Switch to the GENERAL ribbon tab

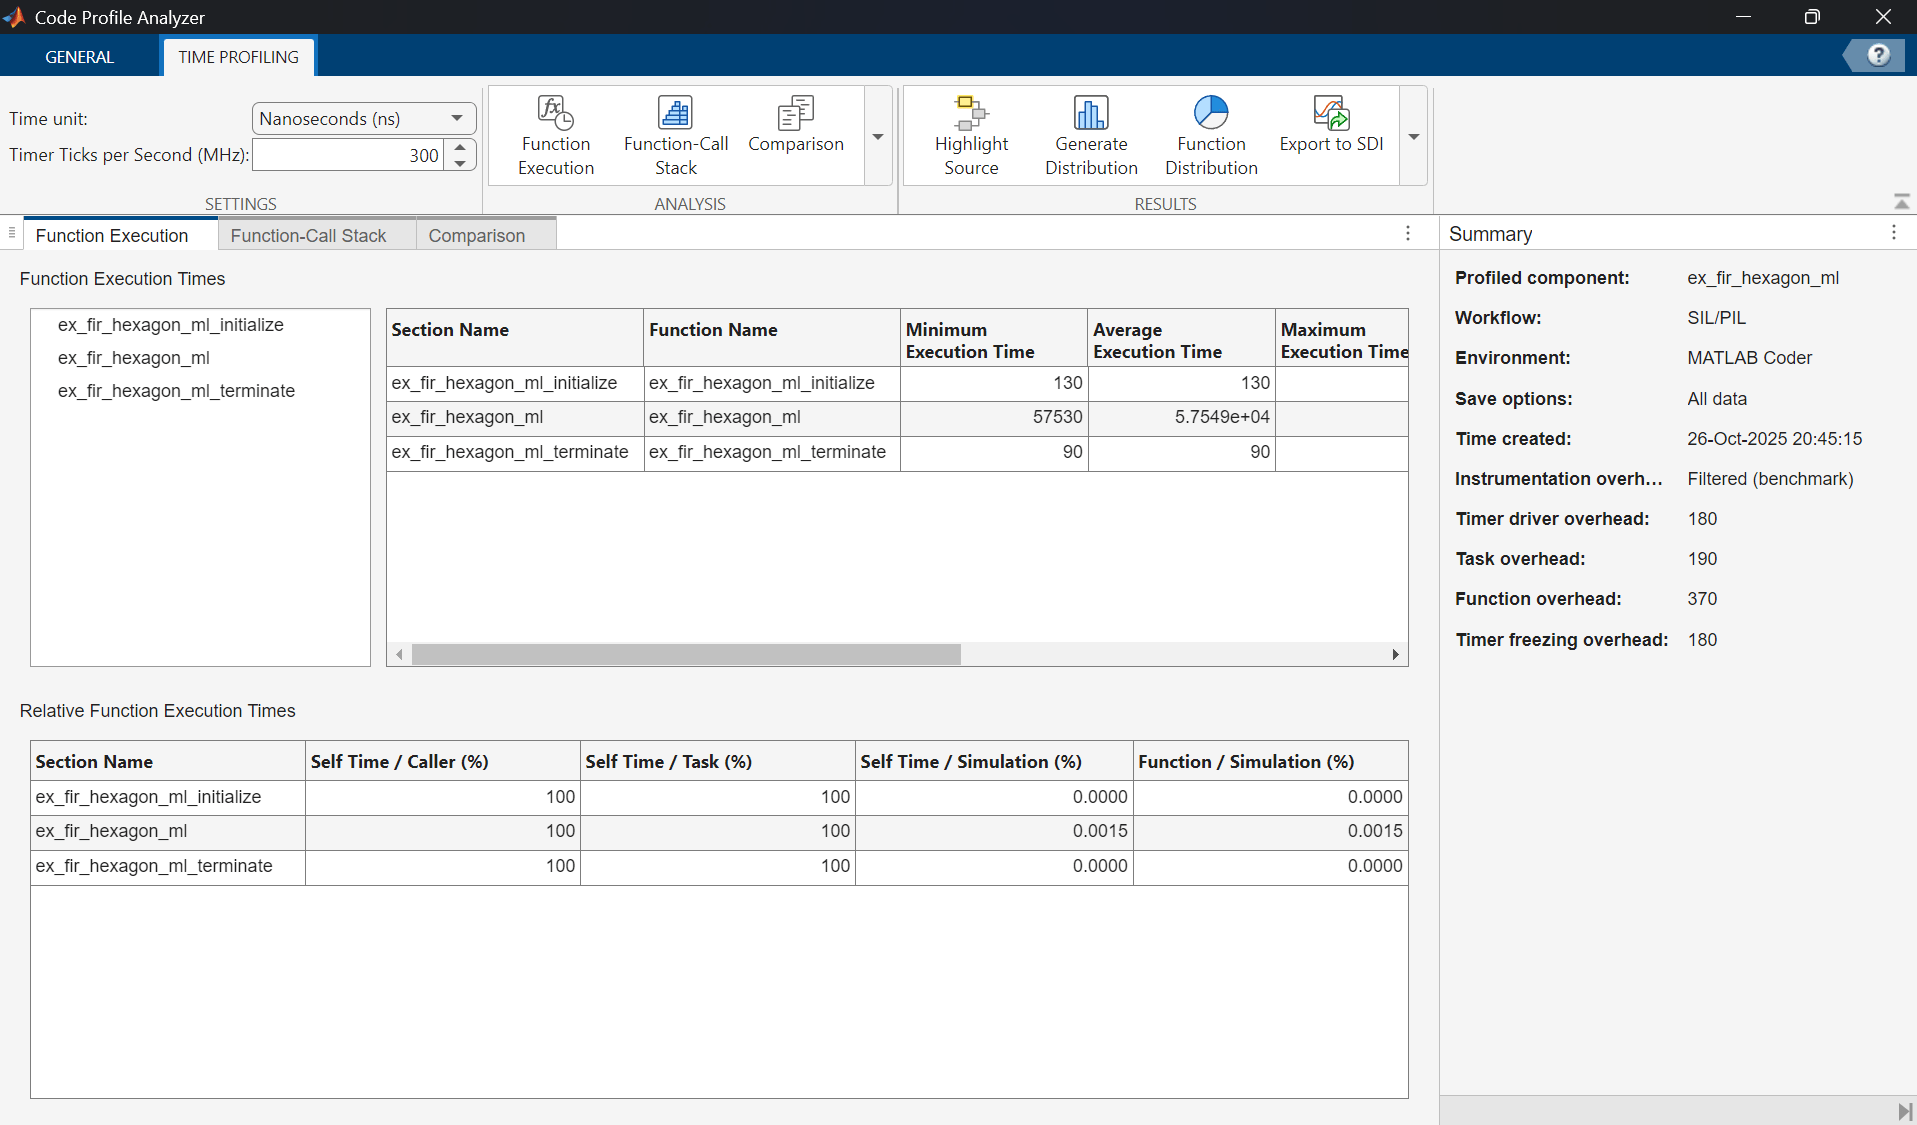coord(79,57)
